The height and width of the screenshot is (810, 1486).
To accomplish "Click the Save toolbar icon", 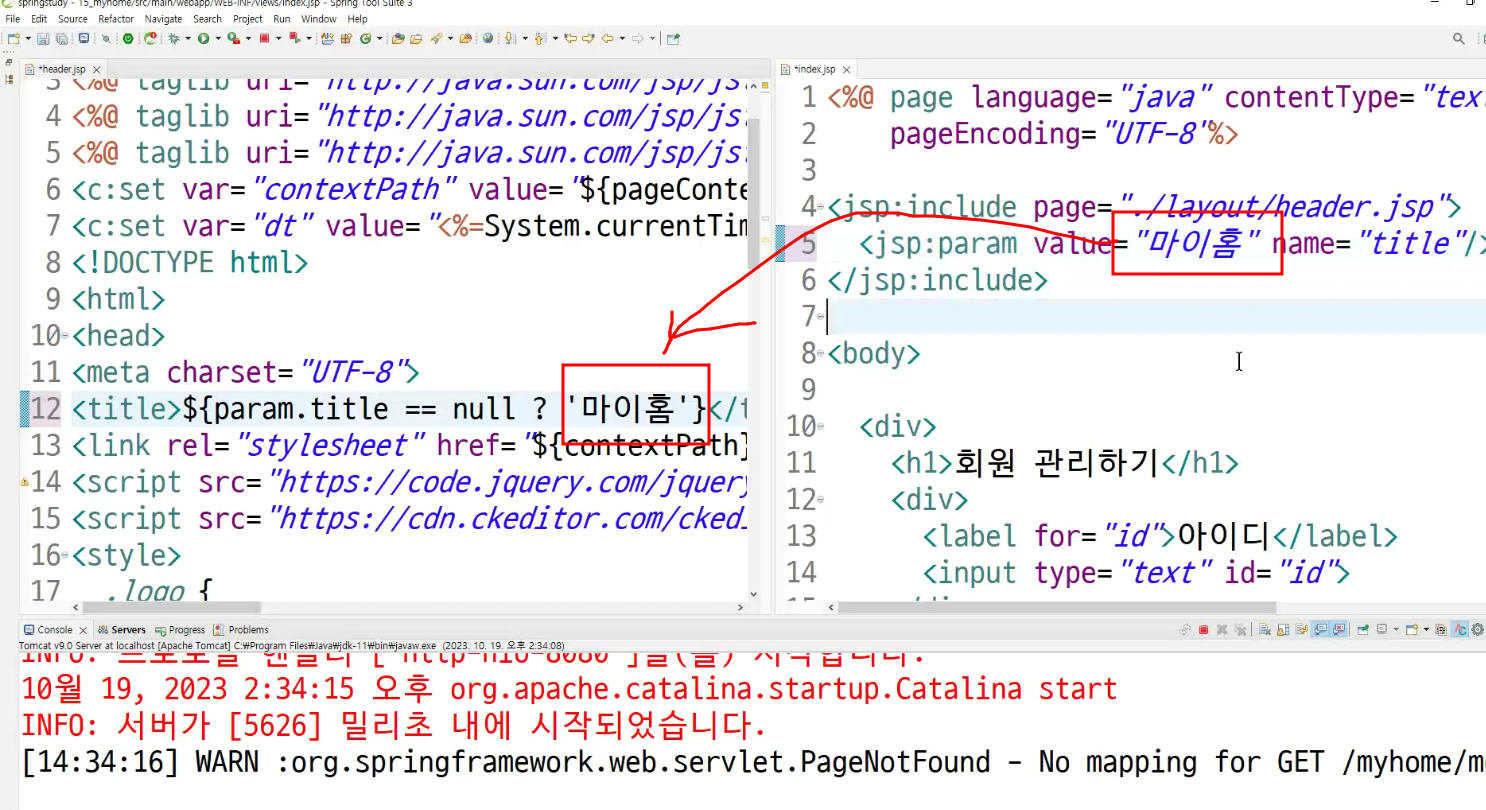I will coord(43,39).
